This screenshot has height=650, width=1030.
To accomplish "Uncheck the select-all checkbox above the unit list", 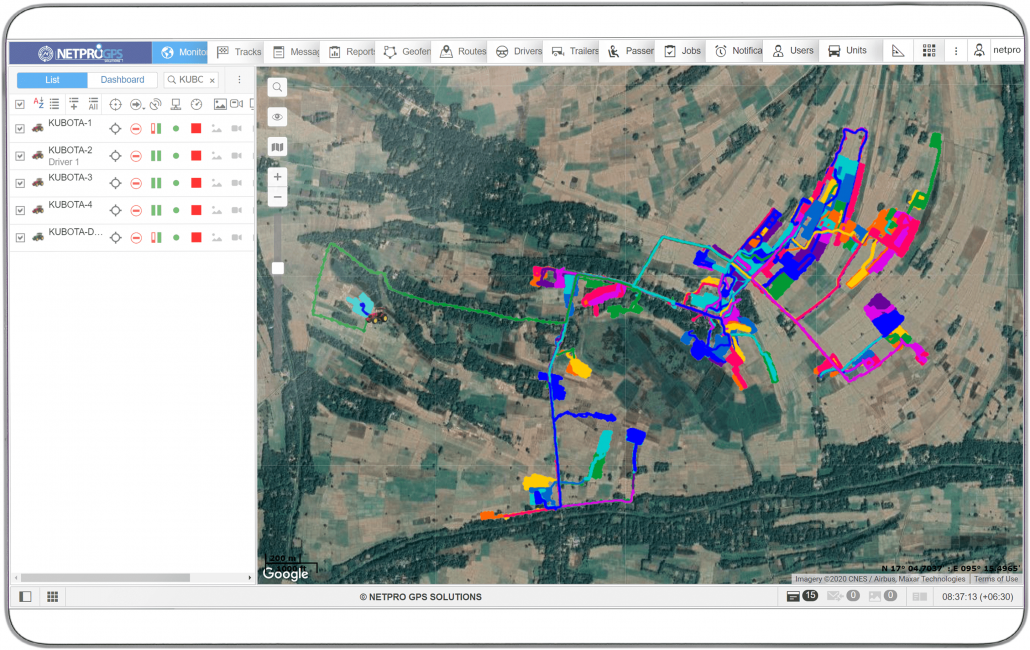I will pyautogui.click(x=19, y=104).
